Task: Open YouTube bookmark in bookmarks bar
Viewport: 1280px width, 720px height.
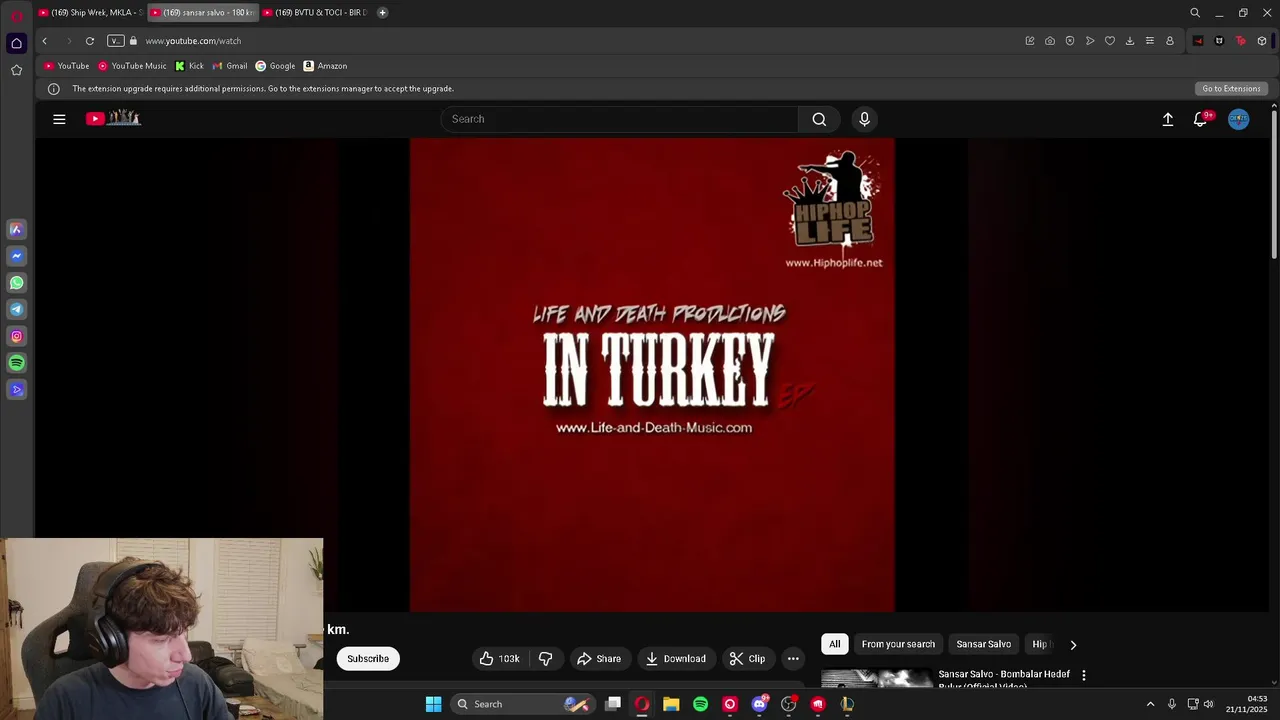Action: [66, 66]
